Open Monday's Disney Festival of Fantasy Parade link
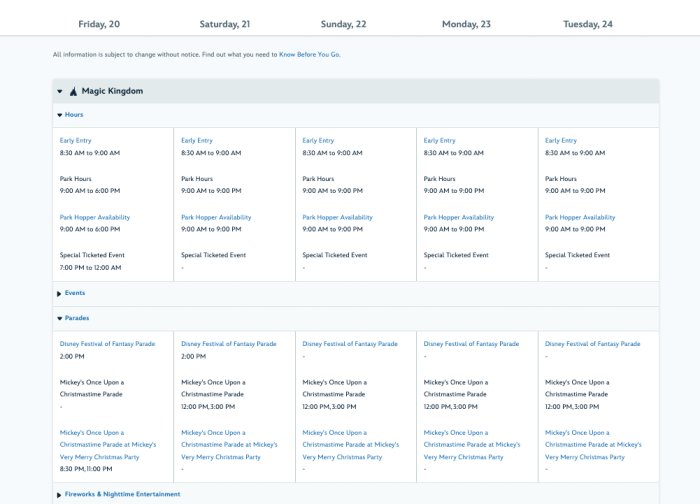Viewport: 700px width, 504px height. coord(471,343)
